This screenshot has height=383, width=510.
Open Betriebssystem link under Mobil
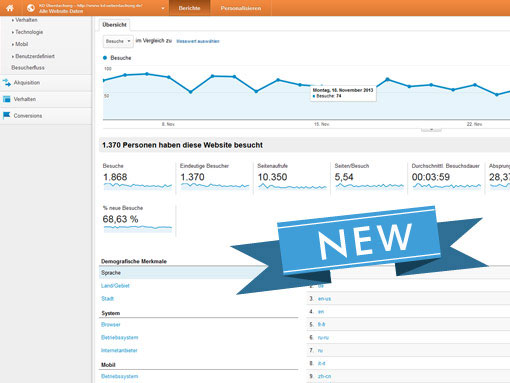(119, 376)
